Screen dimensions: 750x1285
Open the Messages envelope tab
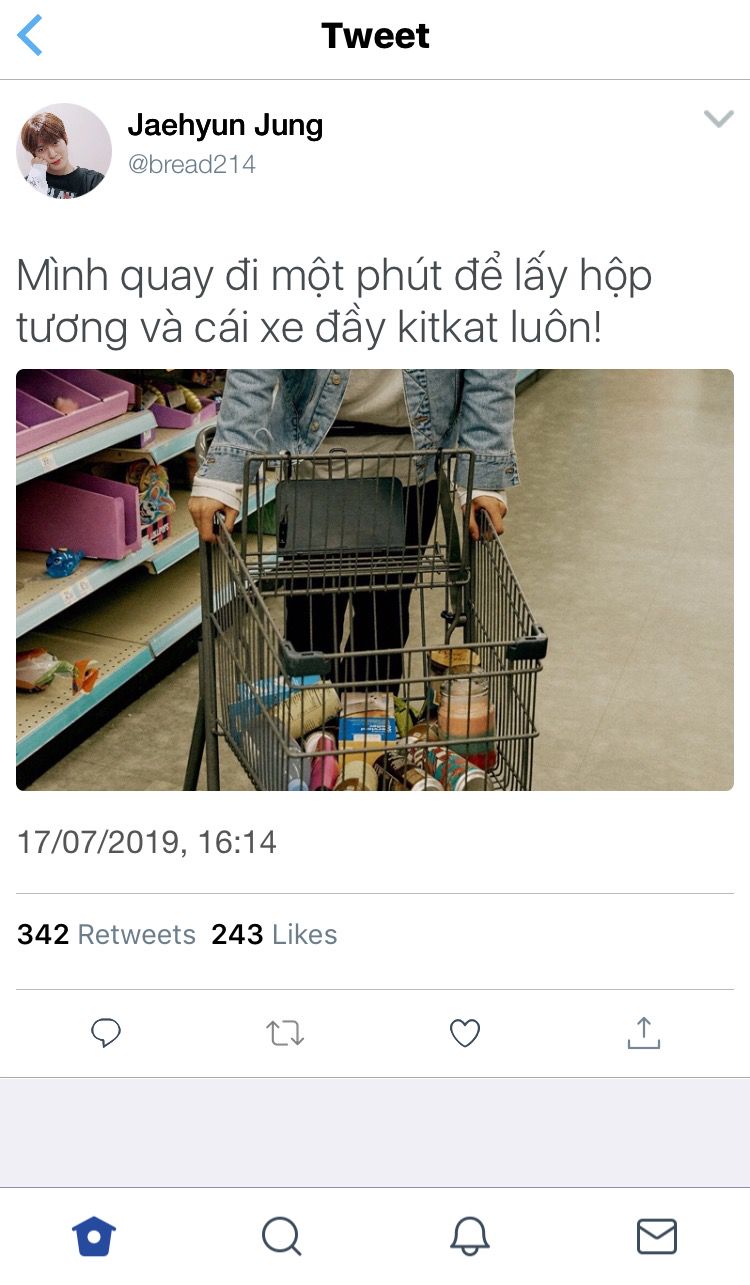pyautogui.click(x=657, y=1237)
